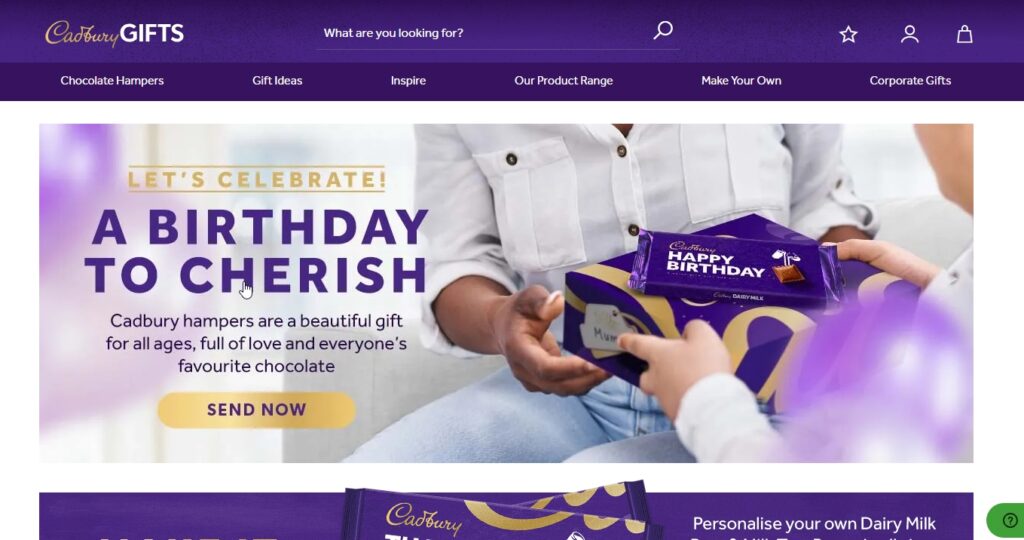Open the Inspire menu

pyautogui.click(x=408, y=80)
